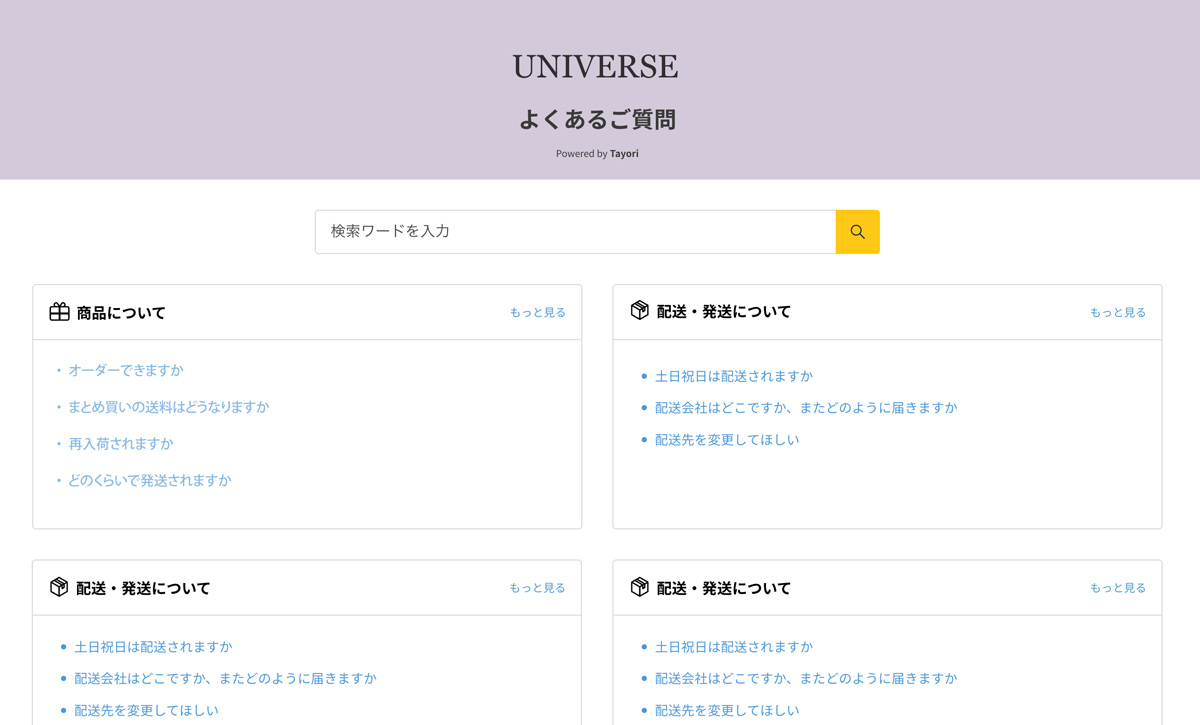Image resolution: width=1200 pixels, height=725 pixels.
Task: Open 配送会社はどこですか question in the bottom-left card
Action: pos(225,678)
